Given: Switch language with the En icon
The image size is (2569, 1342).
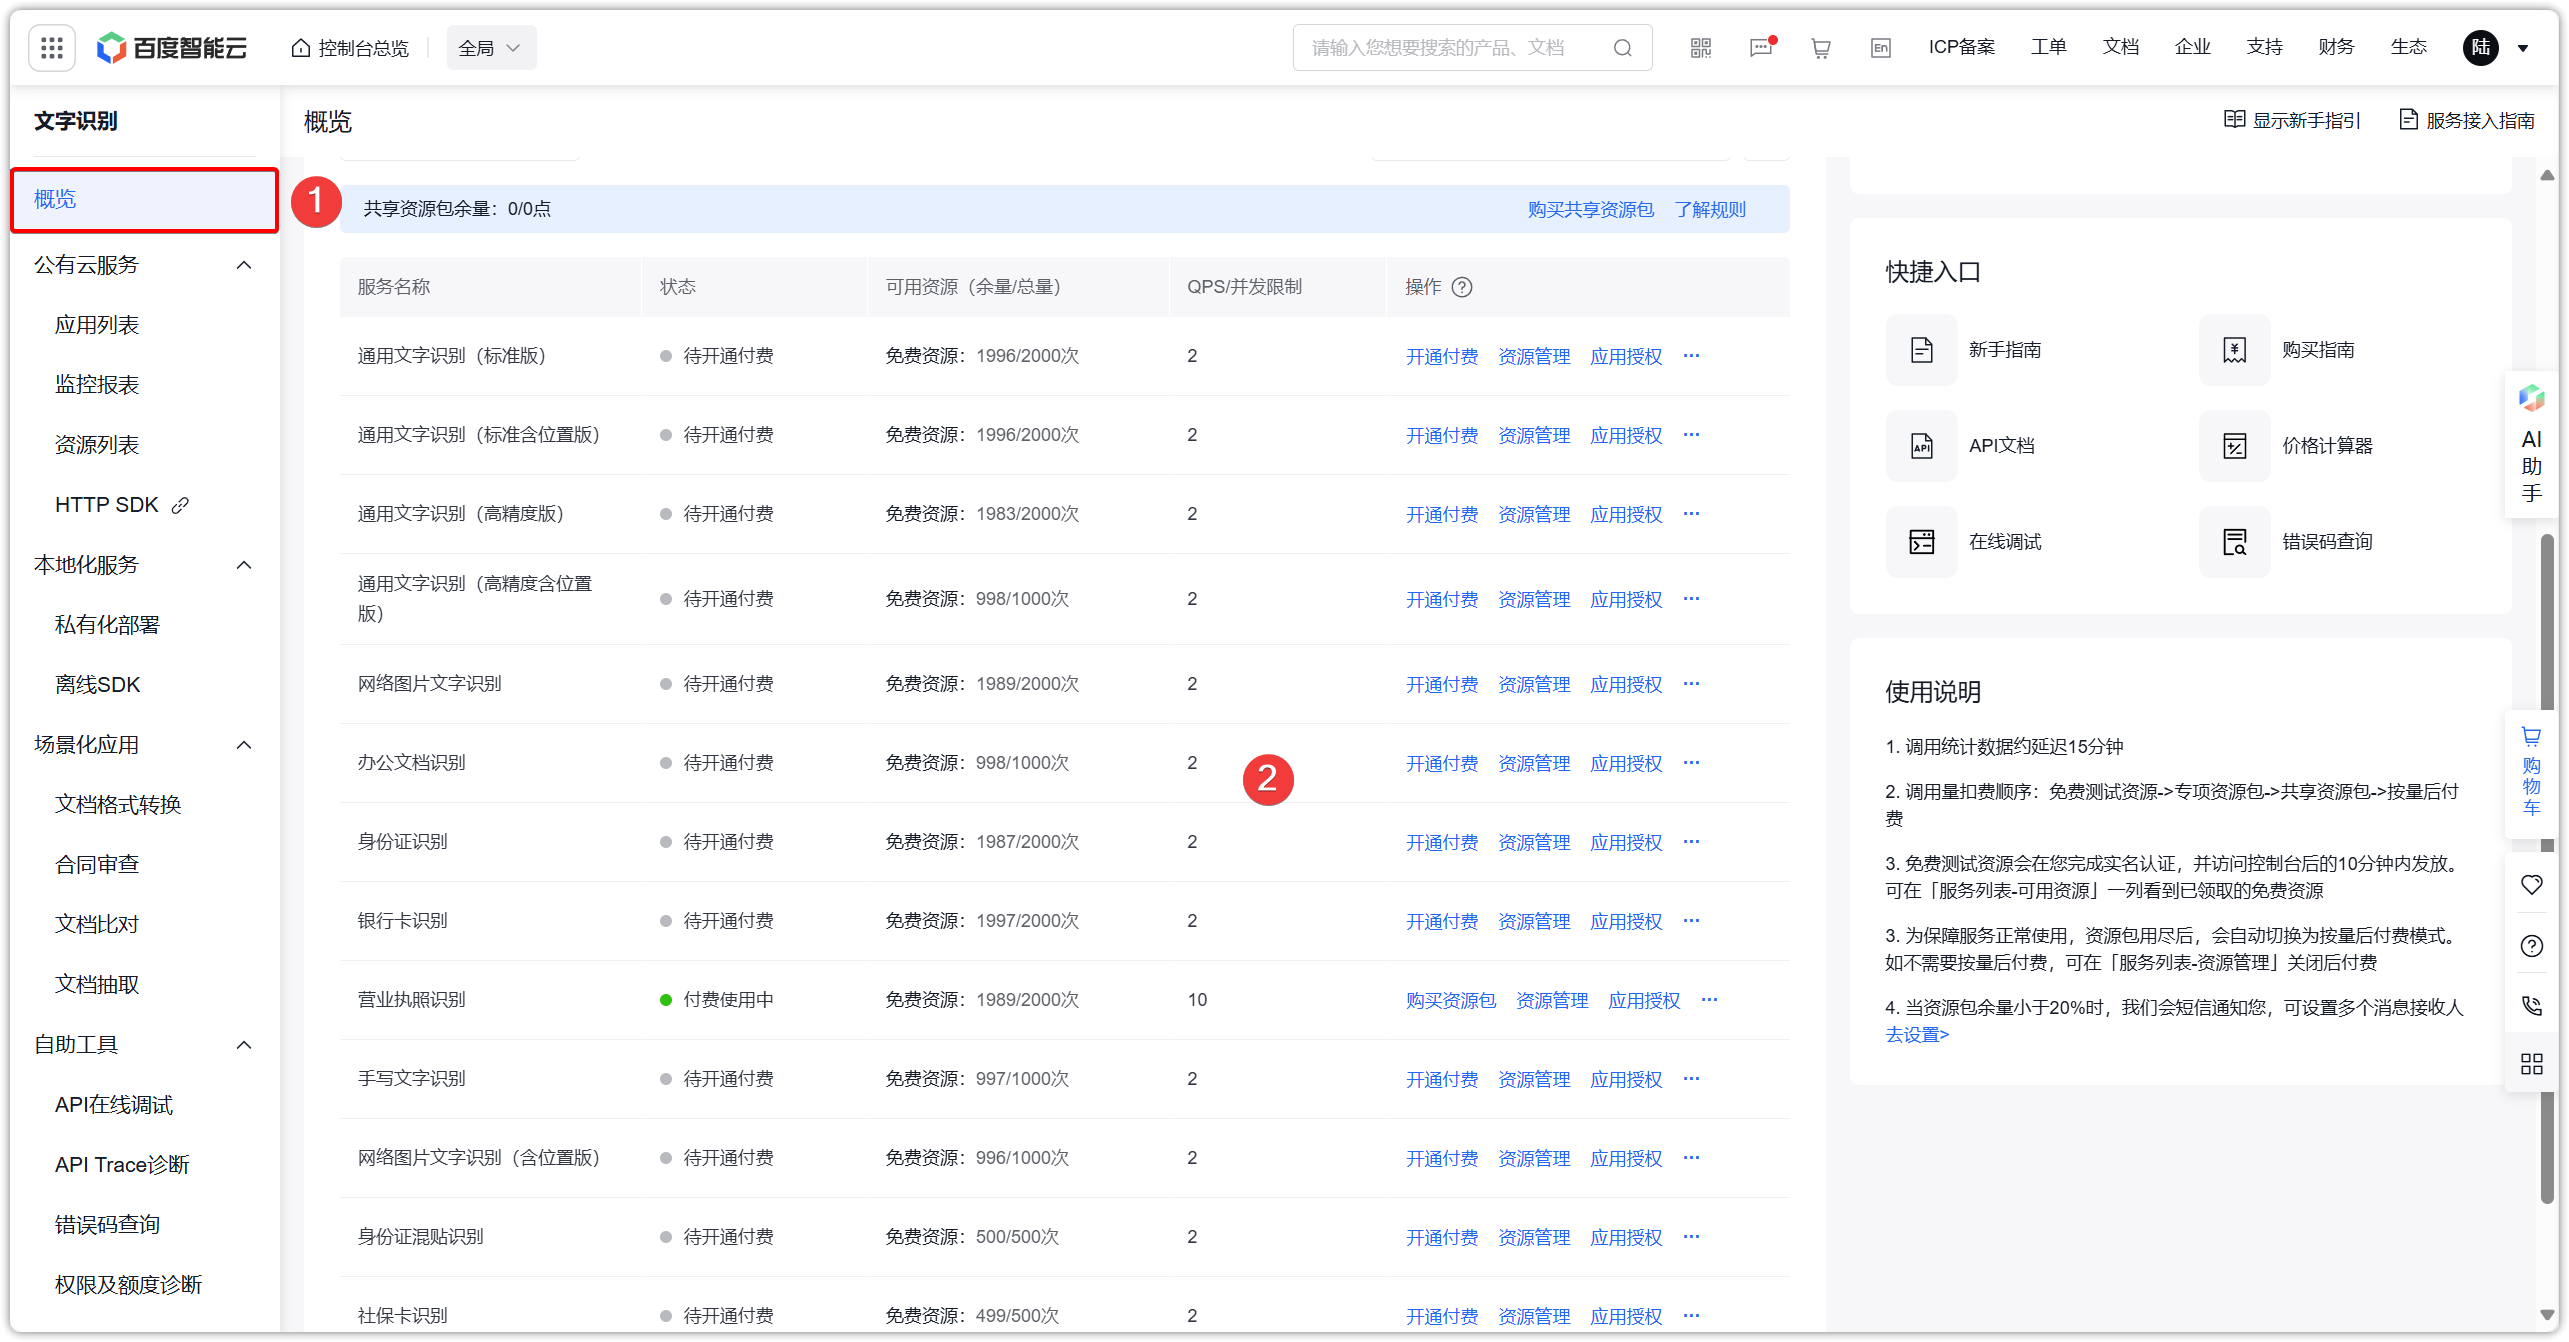Looking at the screenshot, I should 1881,48.
